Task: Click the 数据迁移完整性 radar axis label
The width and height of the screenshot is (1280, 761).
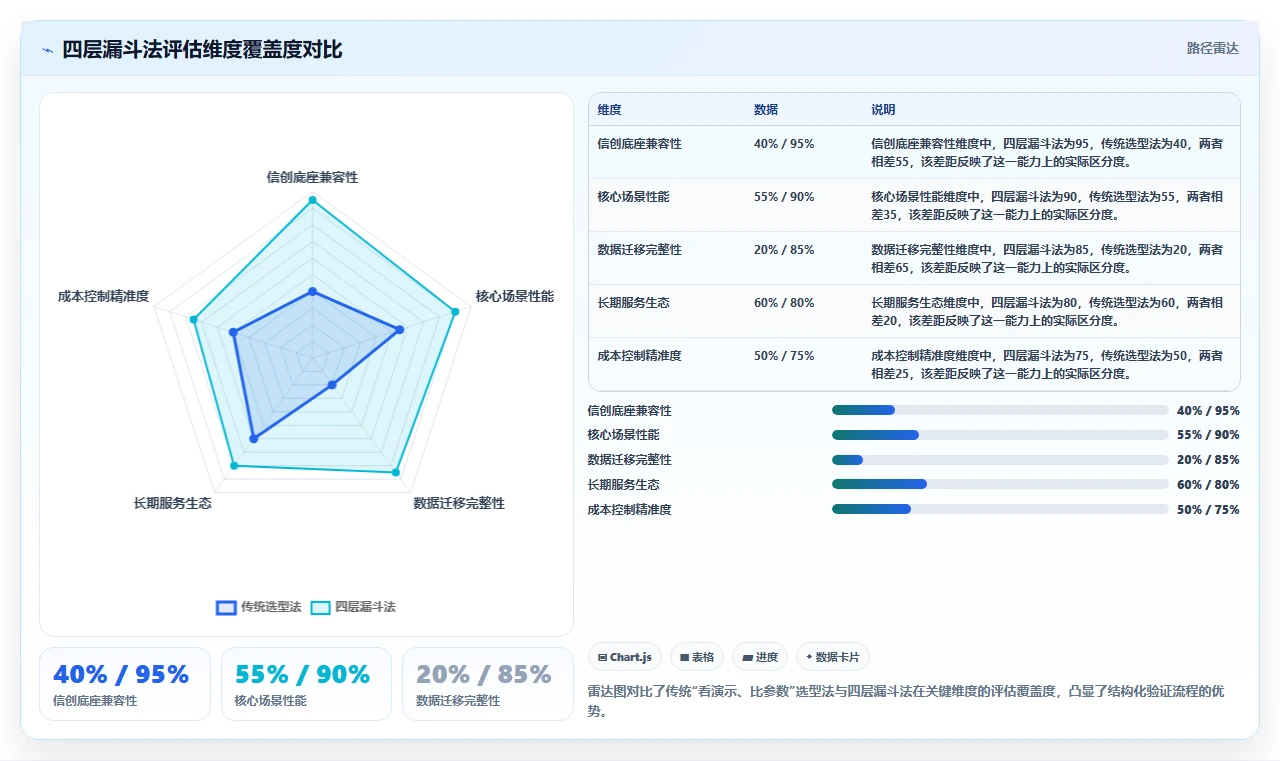Action: tap(459, 503)
